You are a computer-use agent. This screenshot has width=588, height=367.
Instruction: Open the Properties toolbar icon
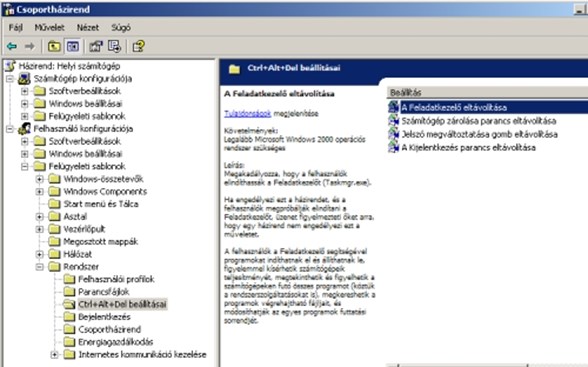[x=96, y=46]
